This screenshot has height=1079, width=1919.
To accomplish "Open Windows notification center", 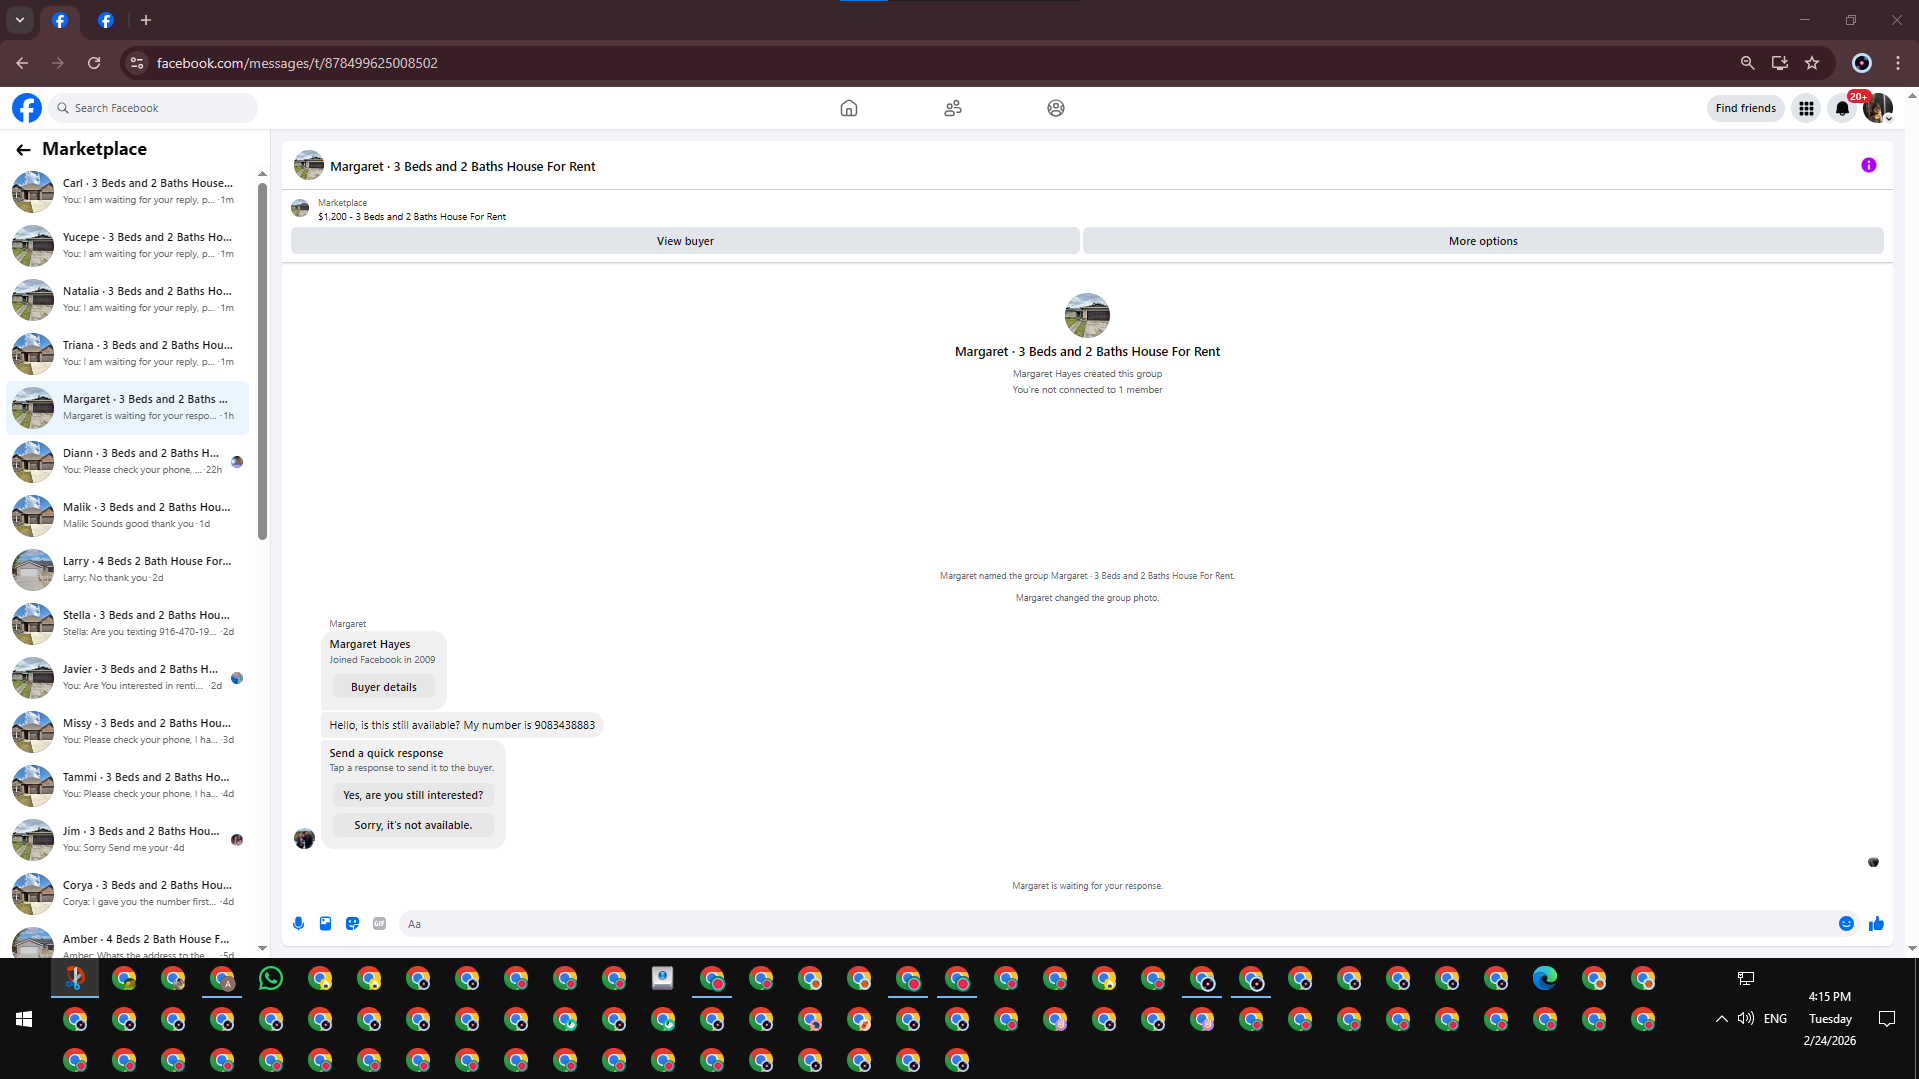I will [x=1887, y=1019].
